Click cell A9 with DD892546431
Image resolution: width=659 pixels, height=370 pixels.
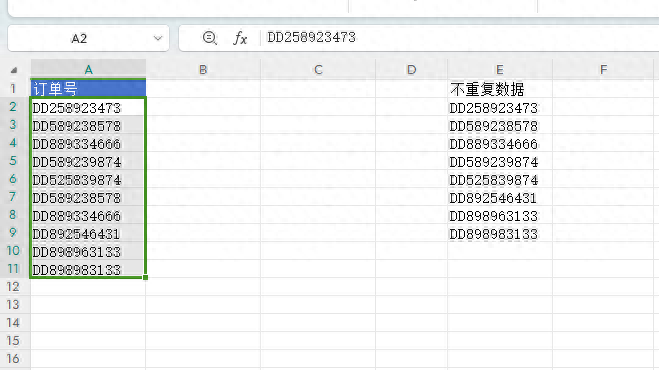88,233
